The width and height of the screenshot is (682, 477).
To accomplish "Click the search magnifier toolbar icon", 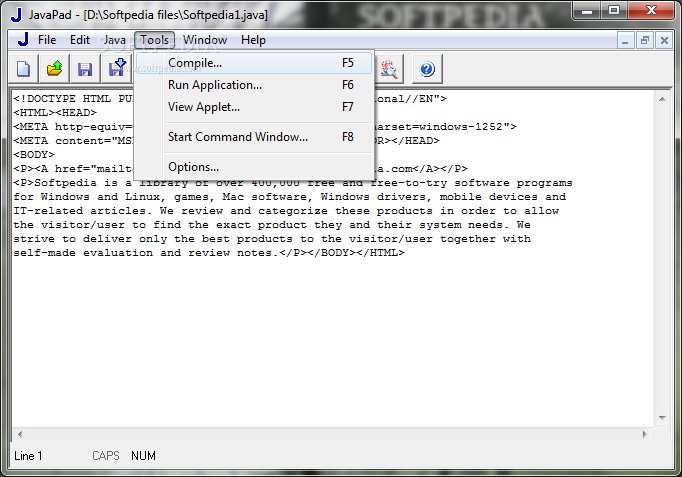I will [x=389, y=69].
